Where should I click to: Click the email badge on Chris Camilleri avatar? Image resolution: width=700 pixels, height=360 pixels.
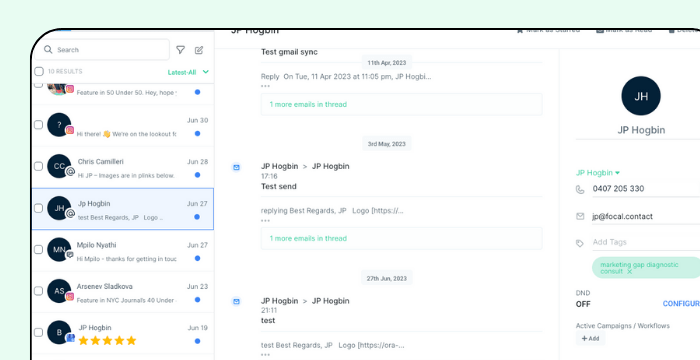[x=70, y=172]
